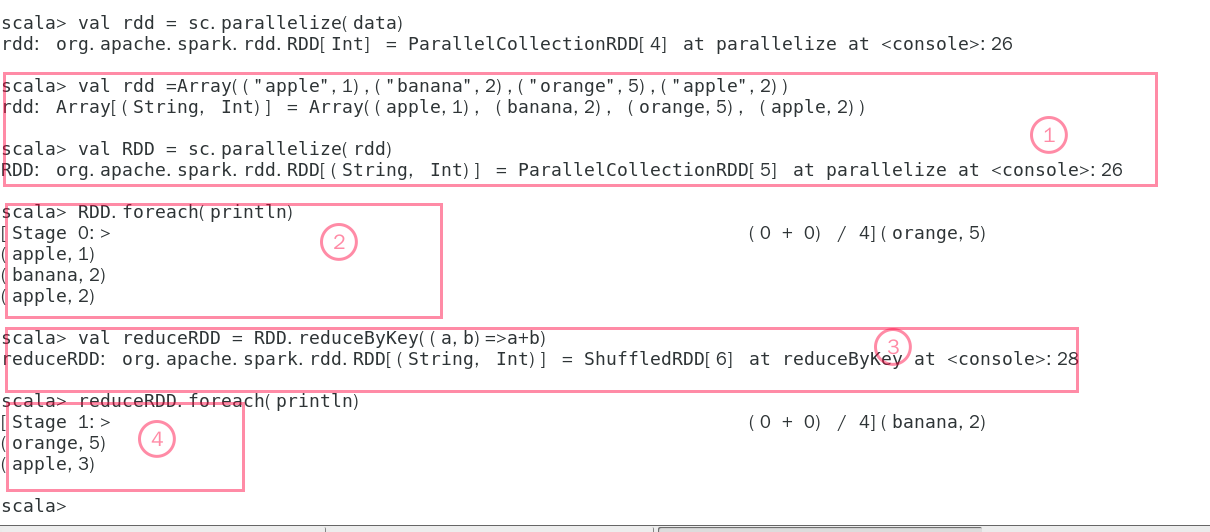Viewport: 1210px width, 532px height.
Task: Click the empty scala> prompt at bottom
Action: 34,506
